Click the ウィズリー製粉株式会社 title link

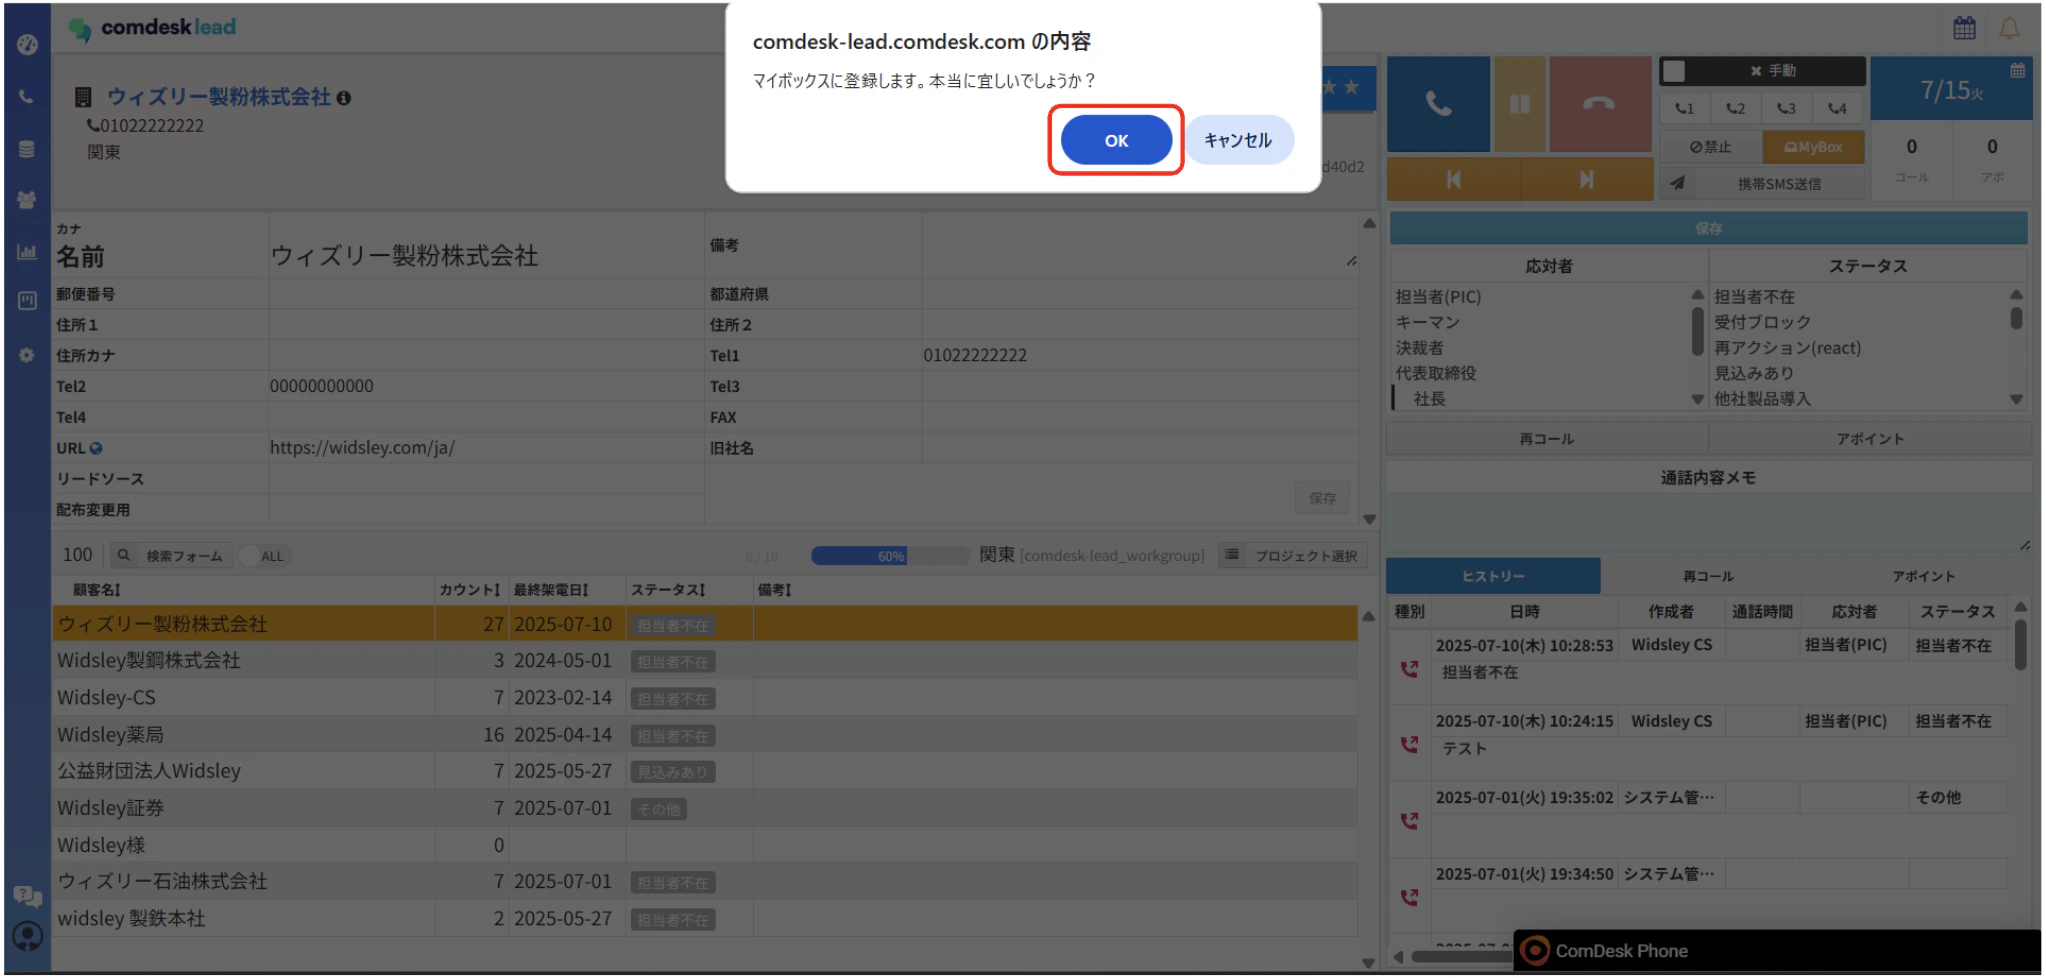(x=218, y=97)
